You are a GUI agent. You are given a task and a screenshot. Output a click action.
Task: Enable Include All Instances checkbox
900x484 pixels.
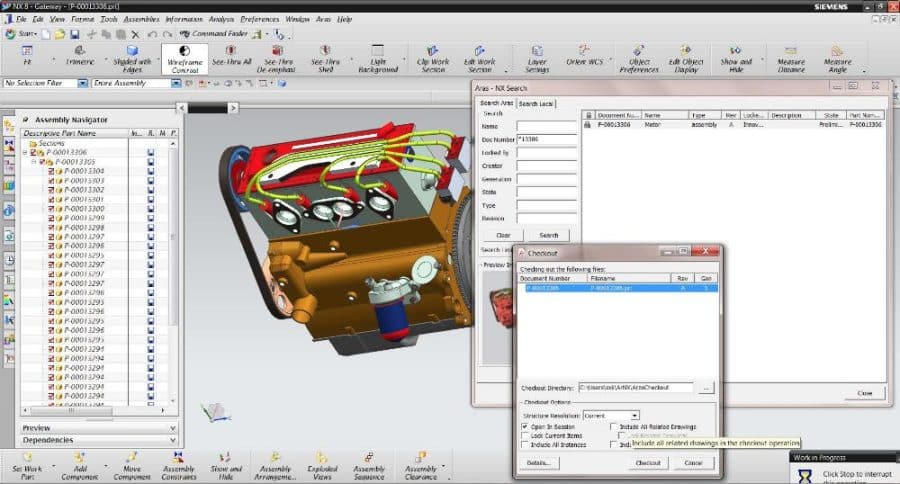(525, 444)
